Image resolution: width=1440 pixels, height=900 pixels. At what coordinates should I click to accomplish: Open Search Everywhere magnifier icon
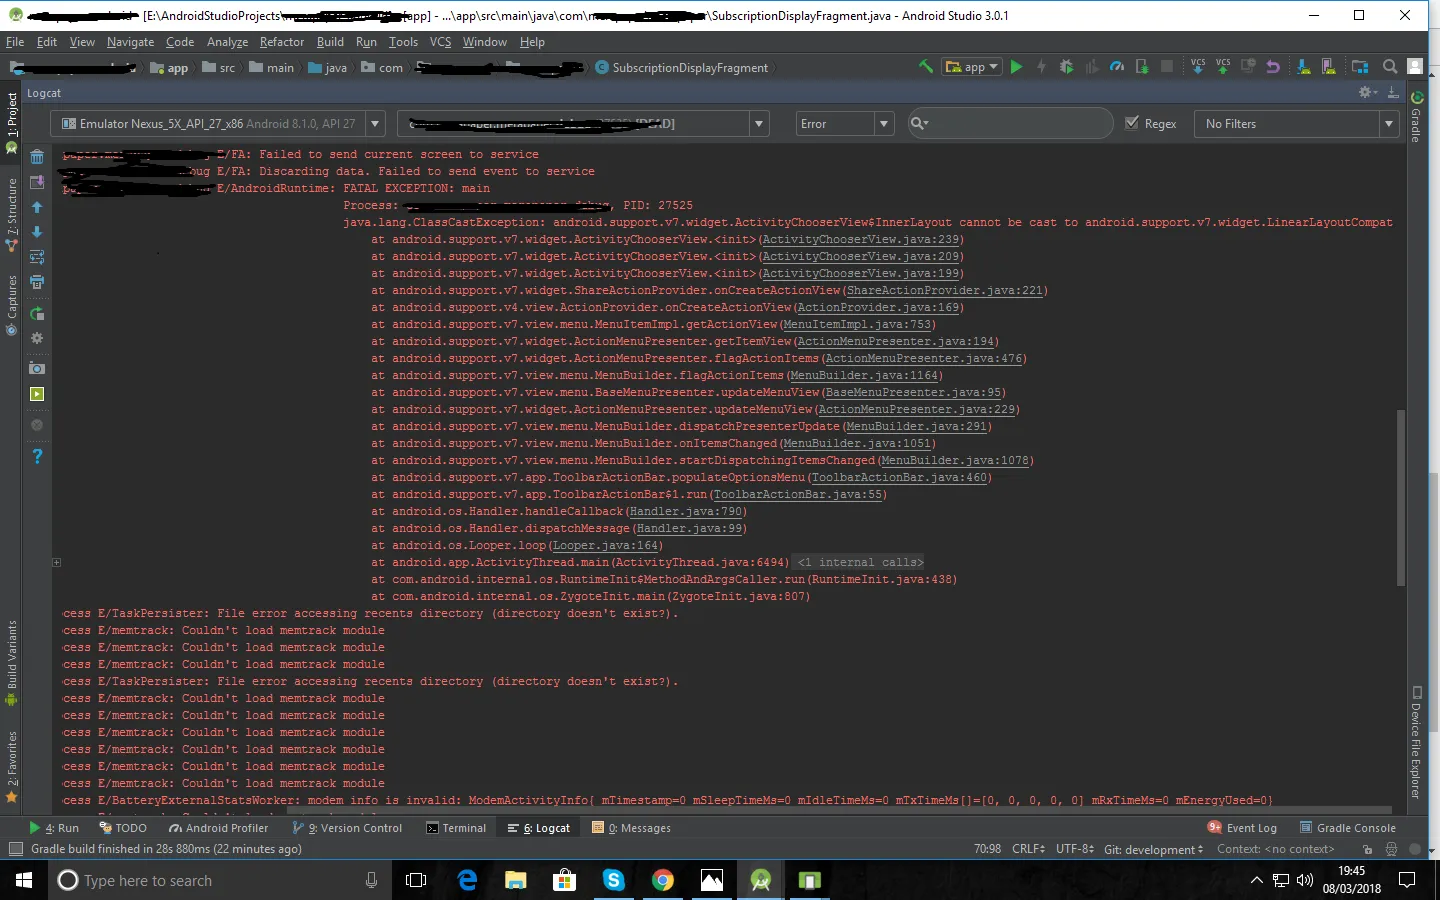[1390, 67]
